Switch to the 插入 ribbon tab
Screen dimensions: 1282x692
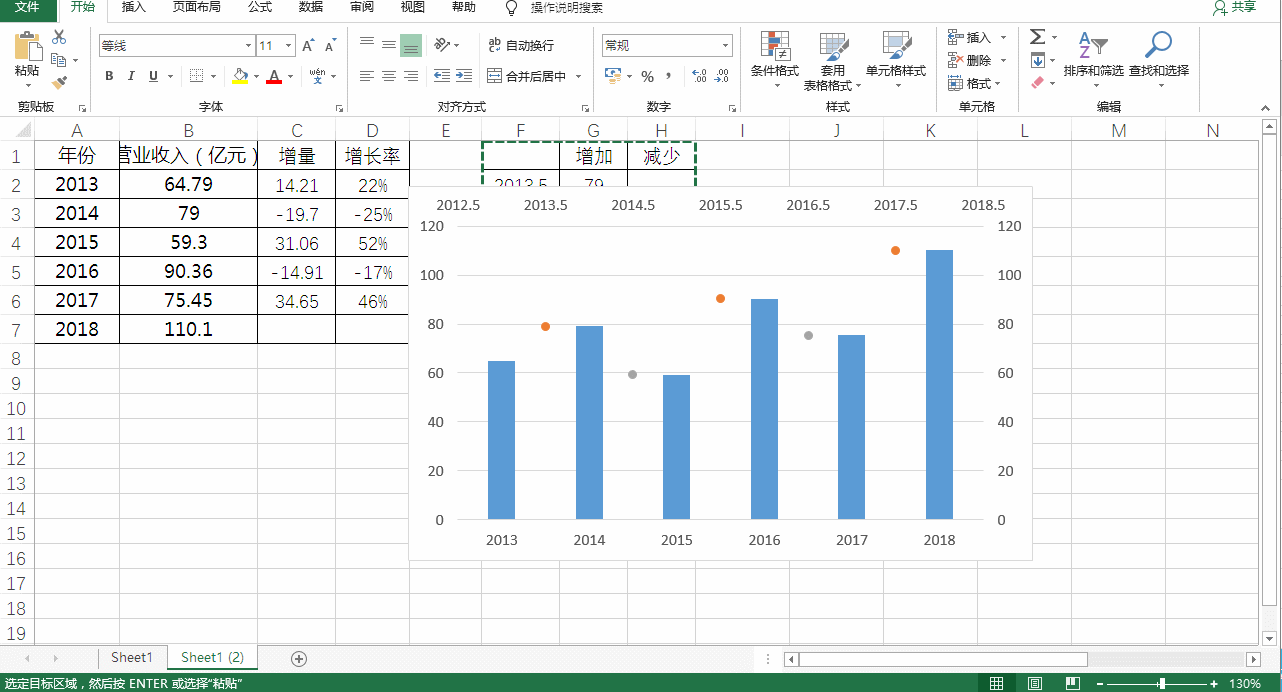point(133,8)
